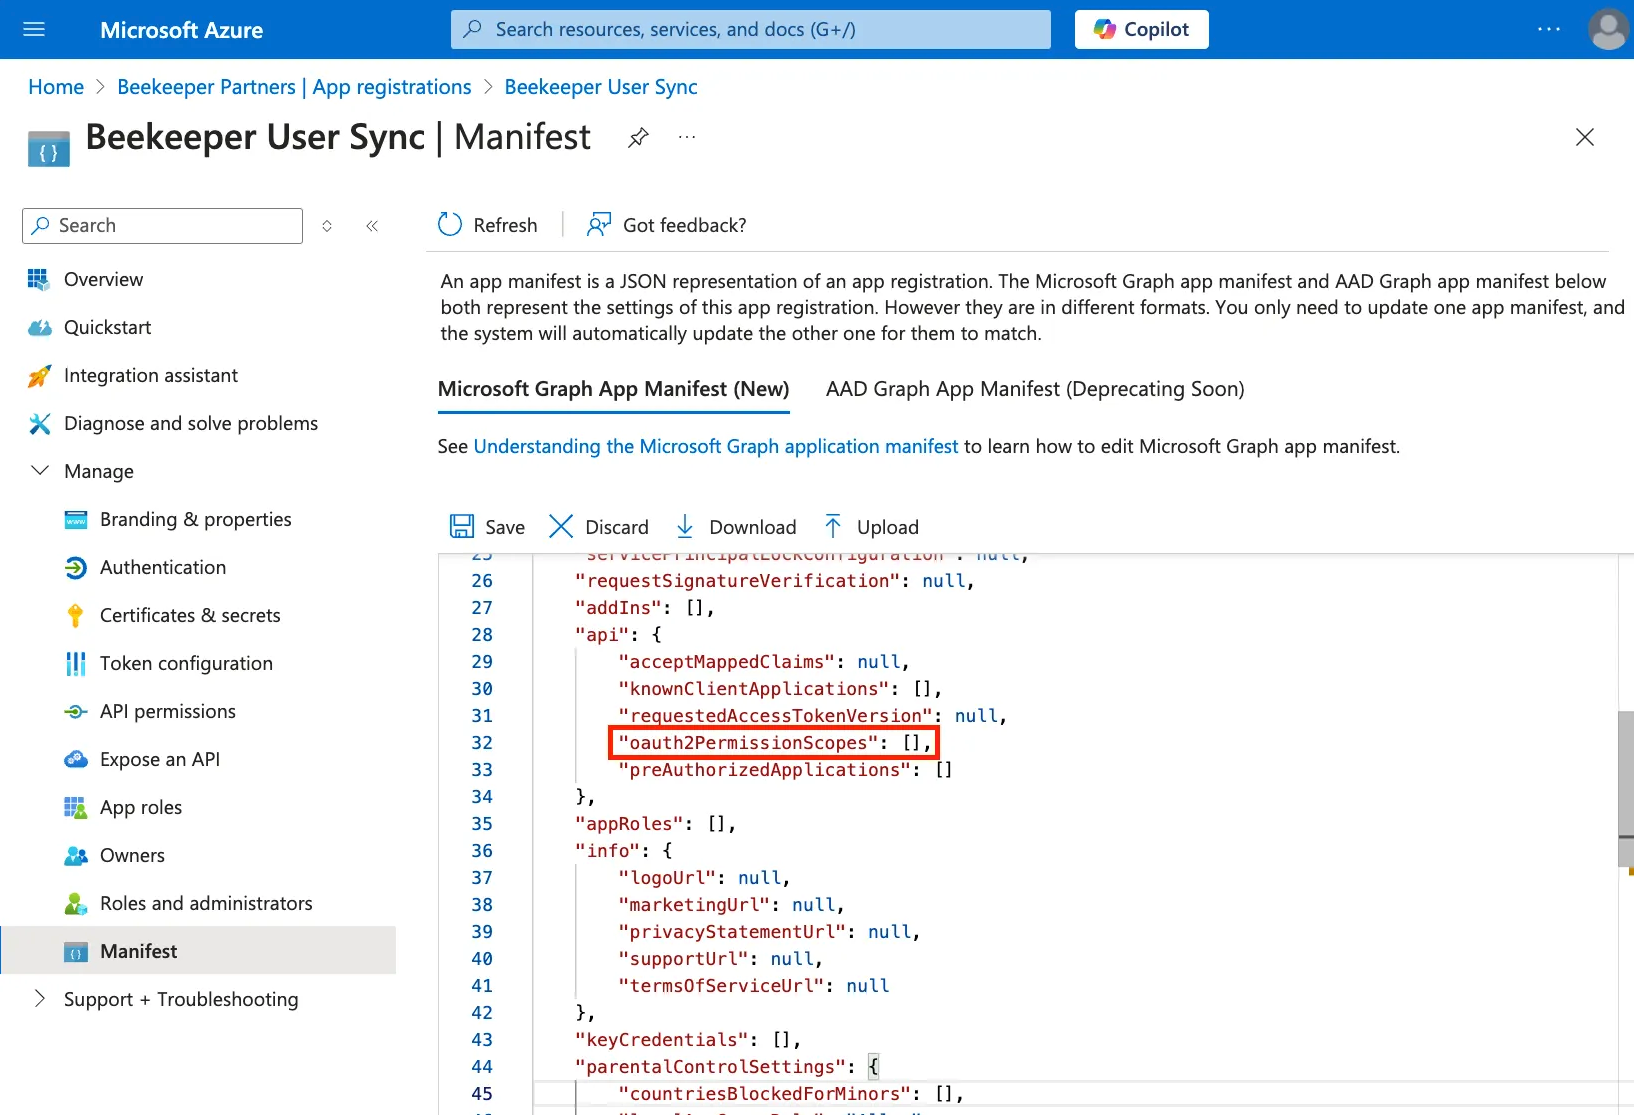Pin the Manifest blade
Screen dimensions: 1634x1115
pos(638,137)
